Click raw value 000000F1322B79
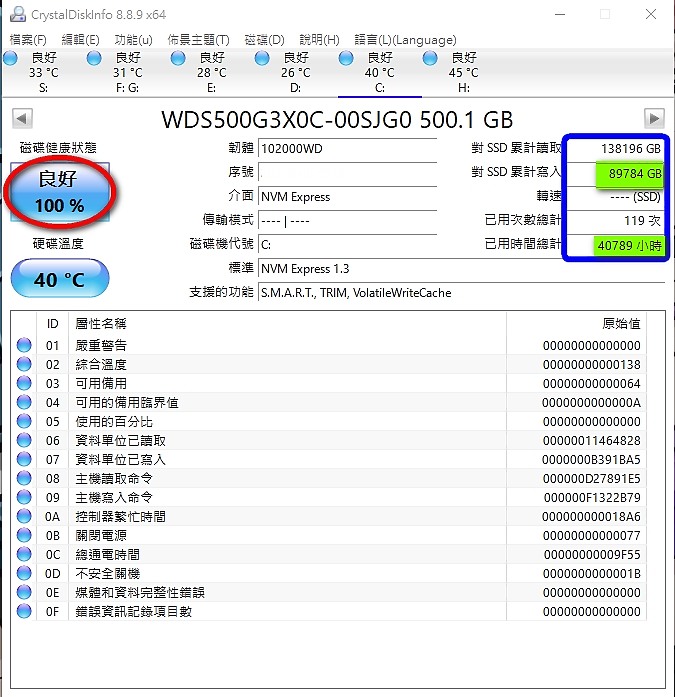Image resolution: width=675 pixels, height=697 pixels. pyautogui.click(x=592, y=497)
